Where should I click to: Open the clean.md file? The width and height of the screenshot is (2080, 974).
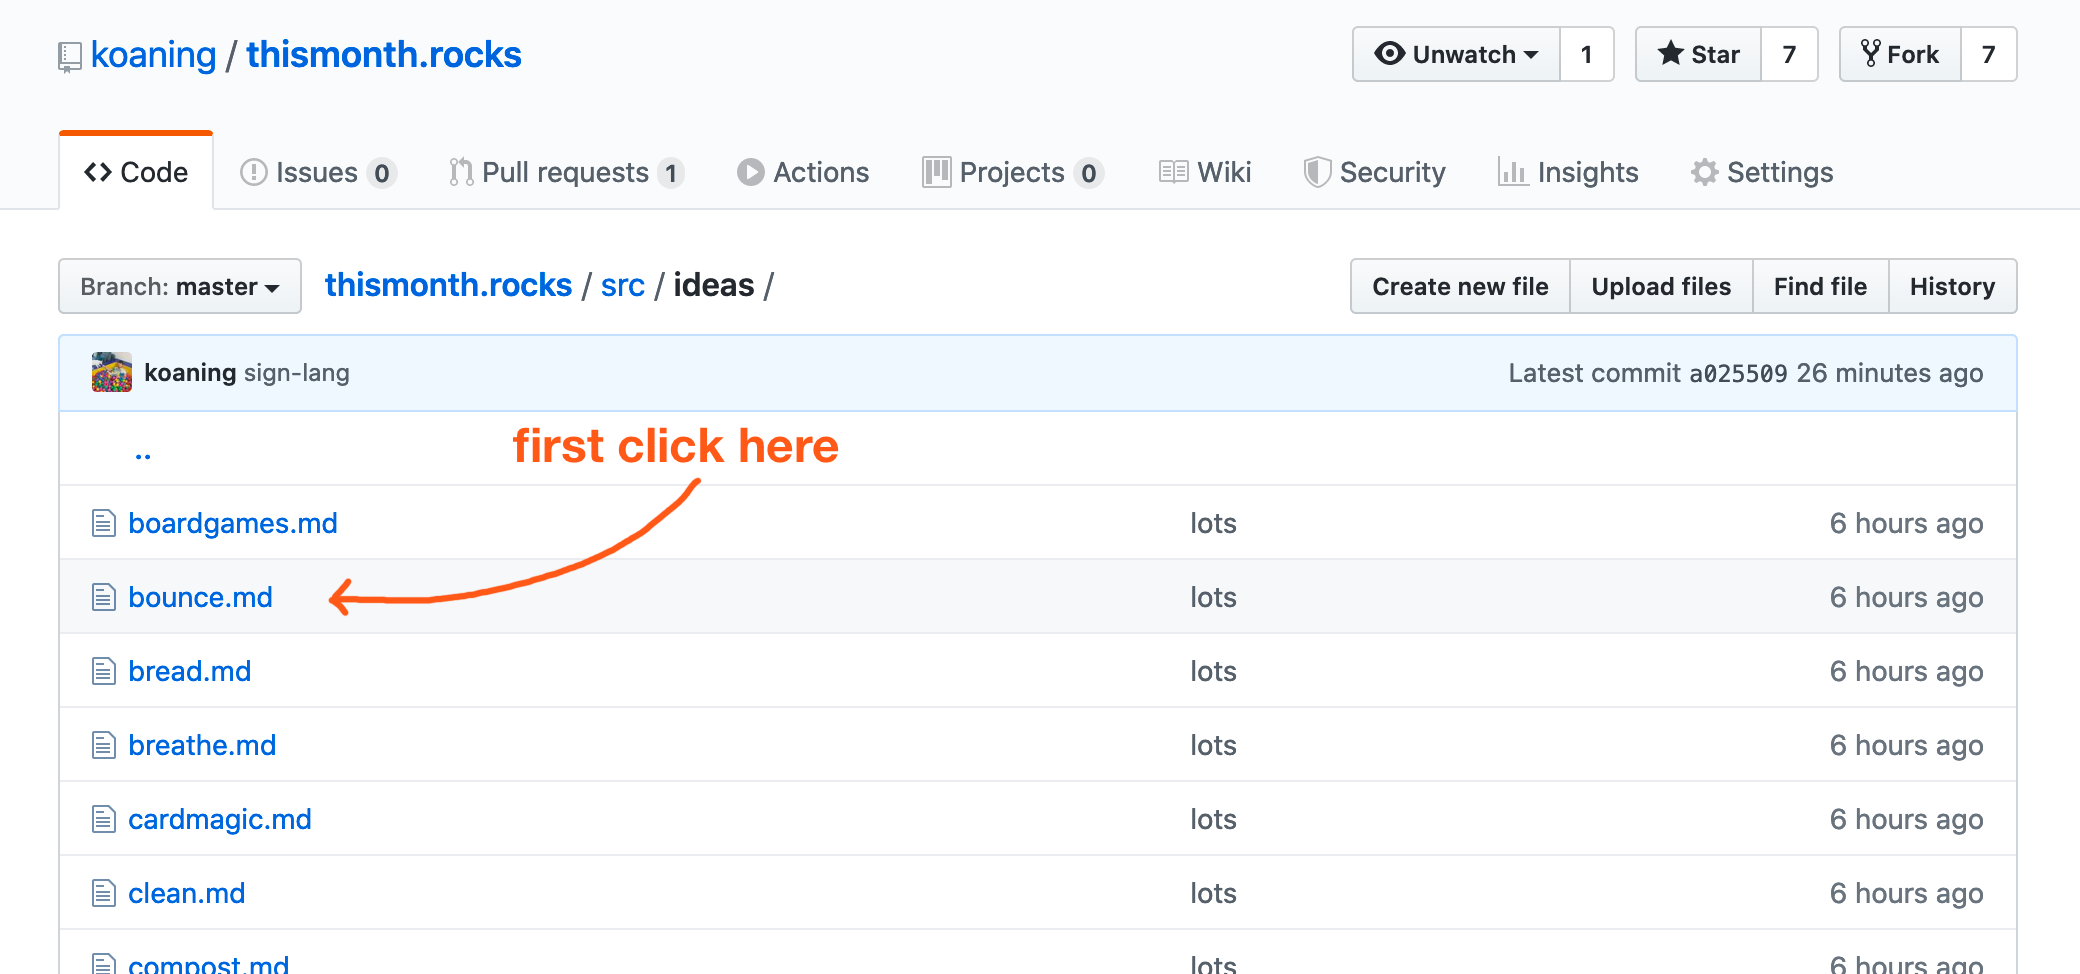[x=187, y=893]
